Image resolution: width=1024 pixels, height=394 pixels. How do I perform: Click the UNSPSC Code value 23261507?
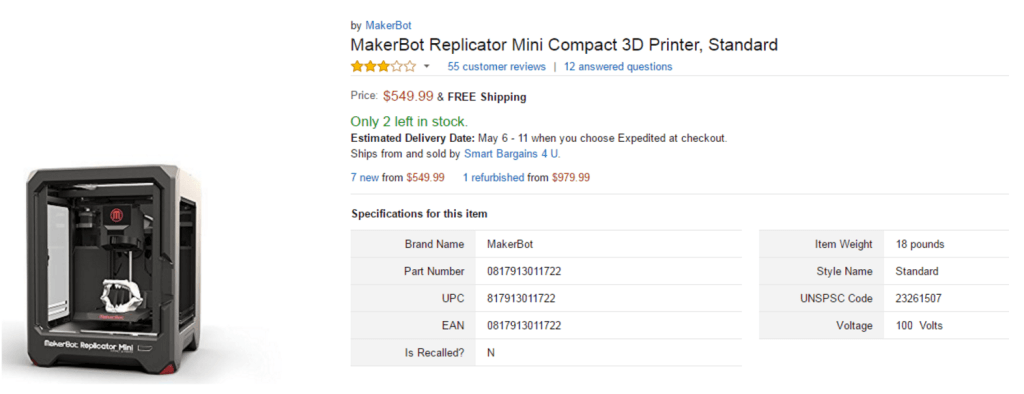918,299
